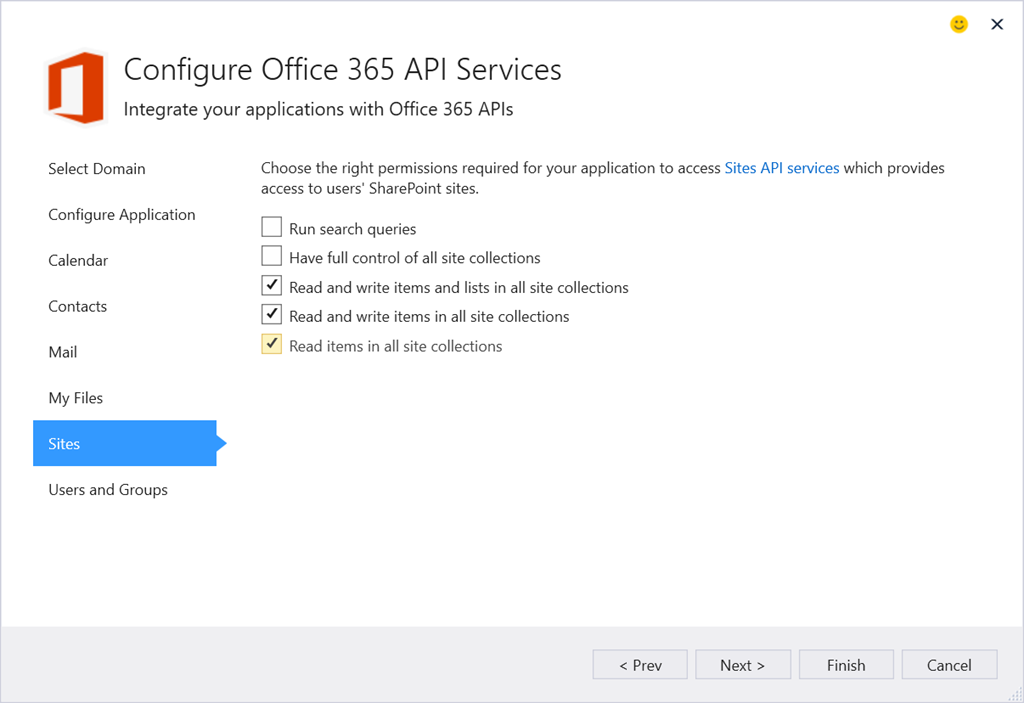Close the Configure Office 365 dialog

click(997, 25)
